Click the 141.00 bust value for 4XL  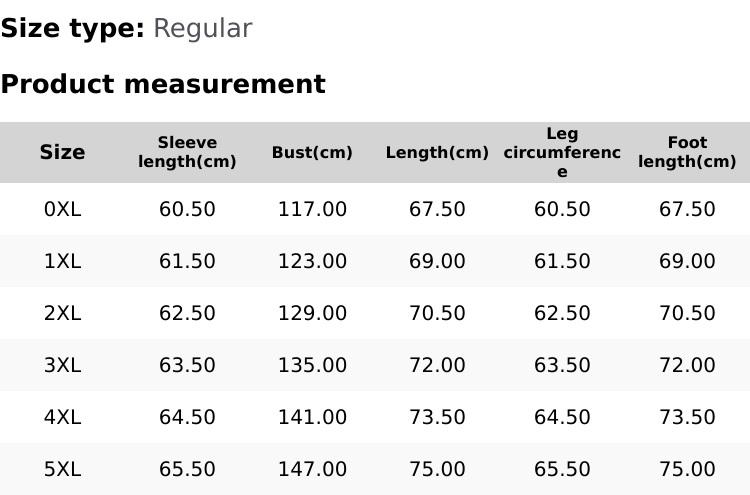click(312, 417)
